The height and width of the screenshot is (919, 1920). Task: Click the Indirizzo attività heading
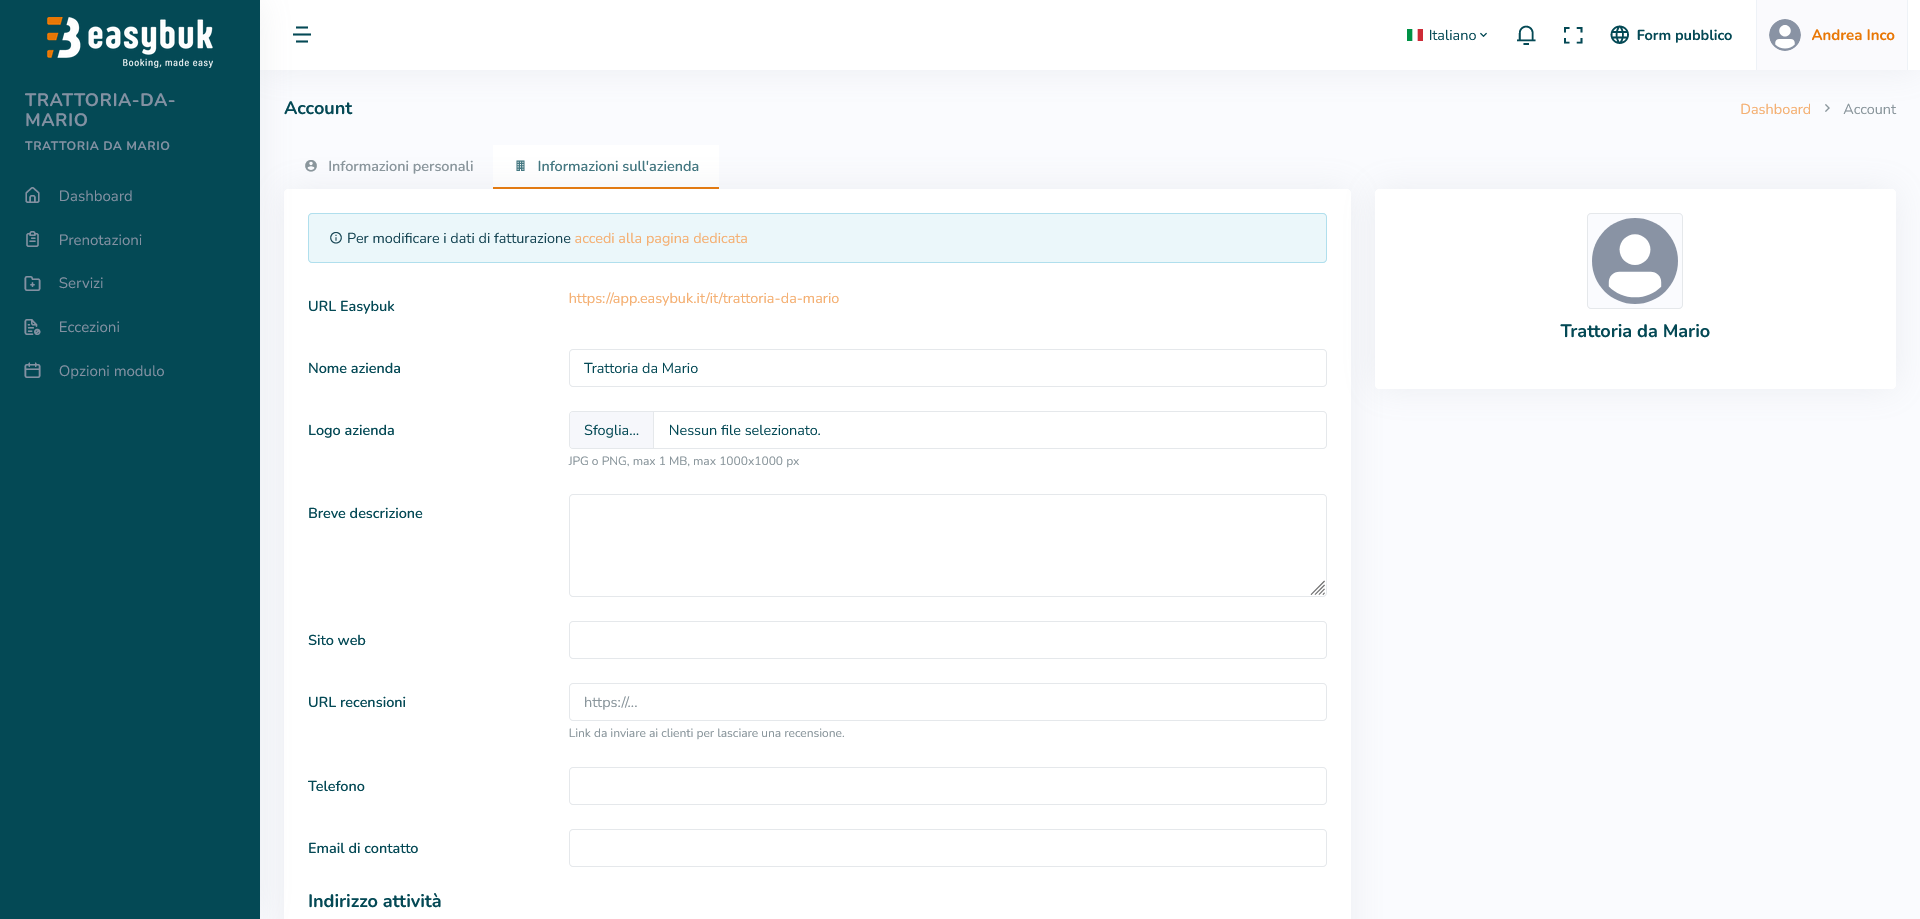(x=374, y=901)
